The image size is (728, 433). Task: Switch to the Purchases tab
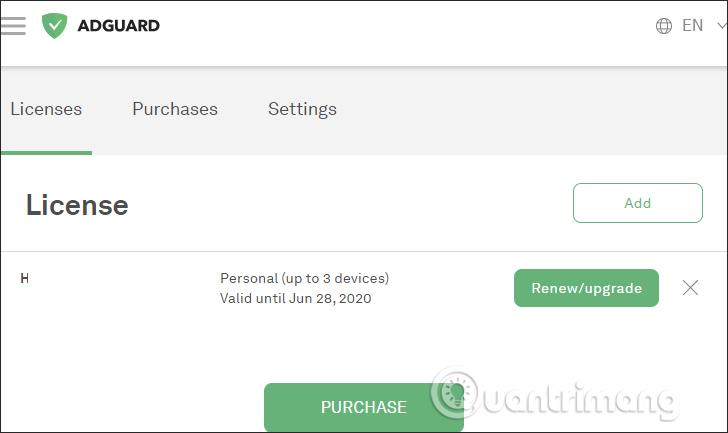tap(175, 109)
